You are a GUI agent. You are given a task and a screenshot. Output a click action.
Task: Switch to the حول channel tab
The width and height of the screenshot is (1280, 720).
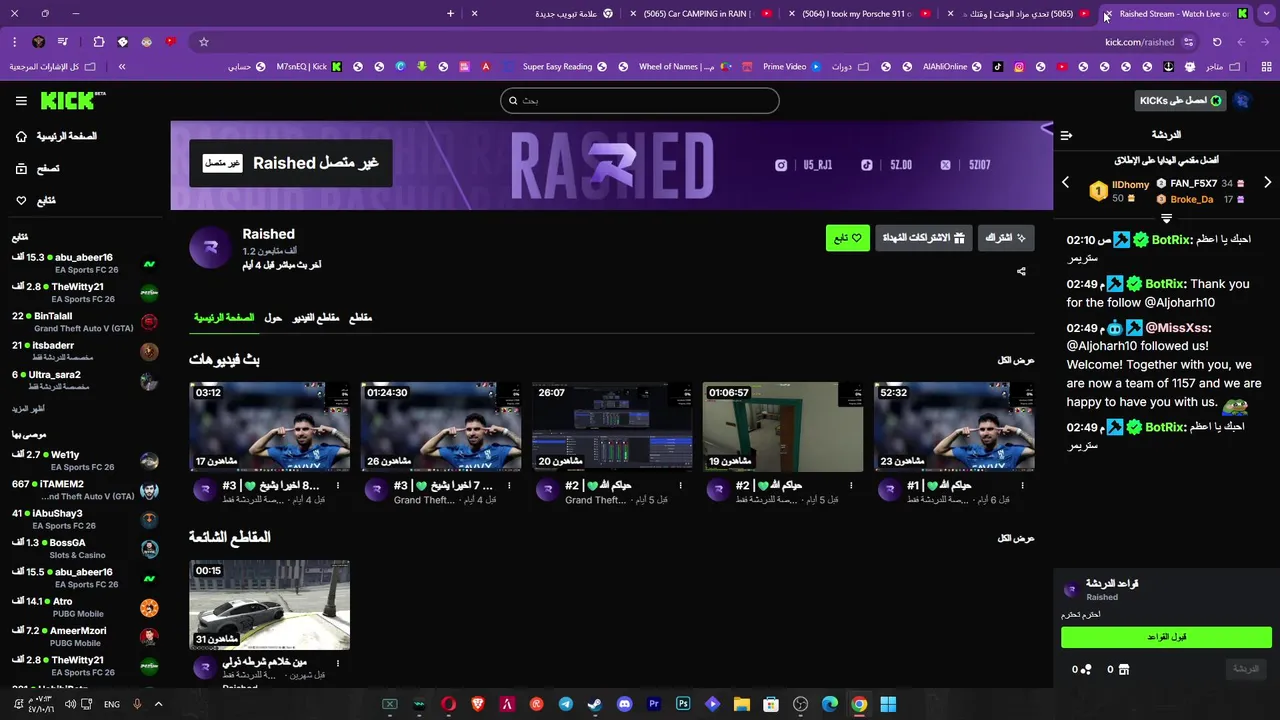(x=273, y=318)
